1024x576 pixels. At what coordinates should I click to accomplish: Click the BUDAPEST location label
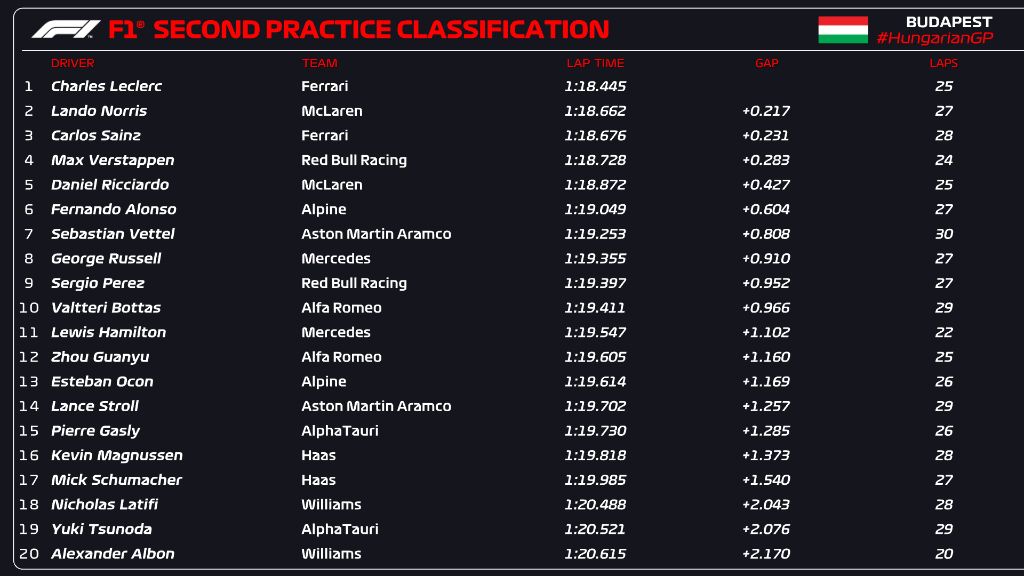tap(948, 21)
